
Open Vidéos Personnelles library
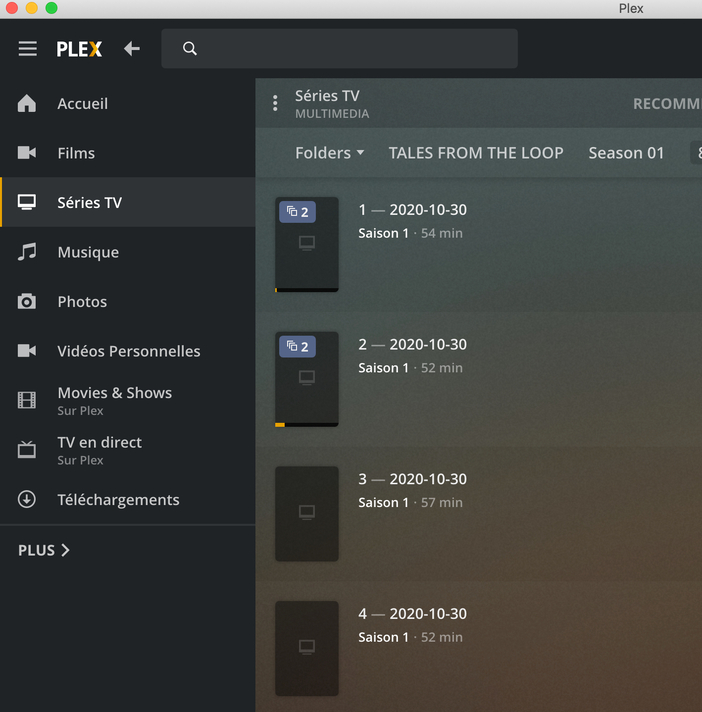point(128,351)
